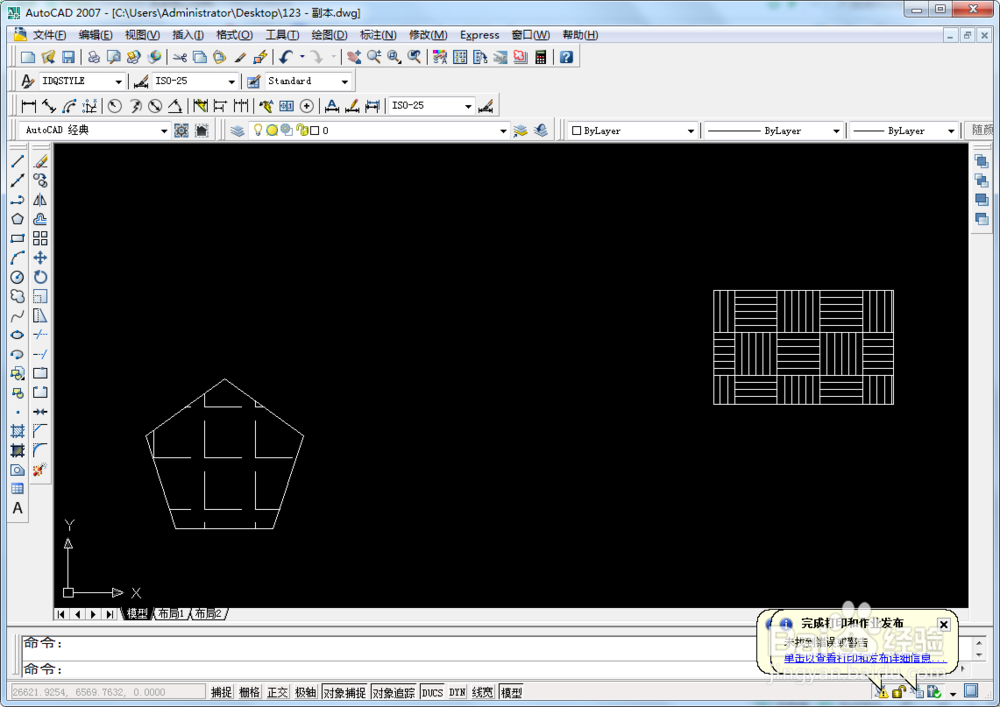Click the ByLayer color swatch box
The image size is (1000, 707).
tap(577, 131)
